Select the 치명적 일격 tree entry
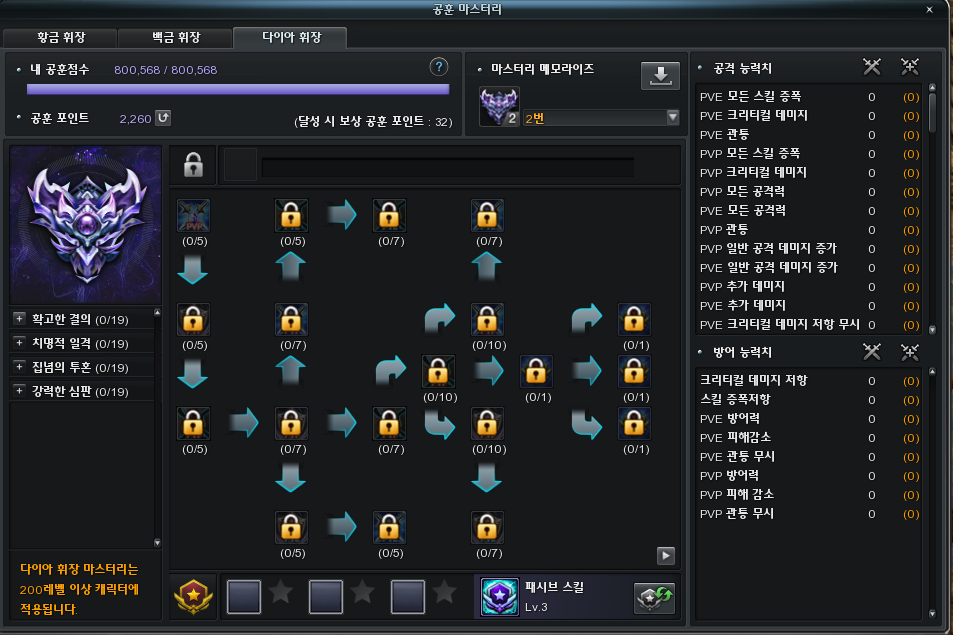The width and height of the screenshot is (953, 635). point(81,343)
